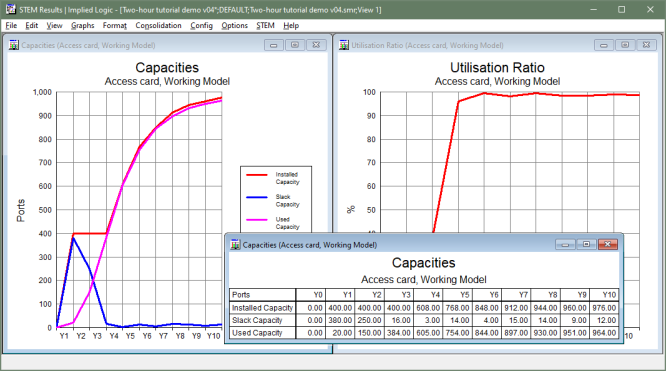Click the Capacities chart window icon
This screenshot has width=666, height=371.
[x=14, y=45]
